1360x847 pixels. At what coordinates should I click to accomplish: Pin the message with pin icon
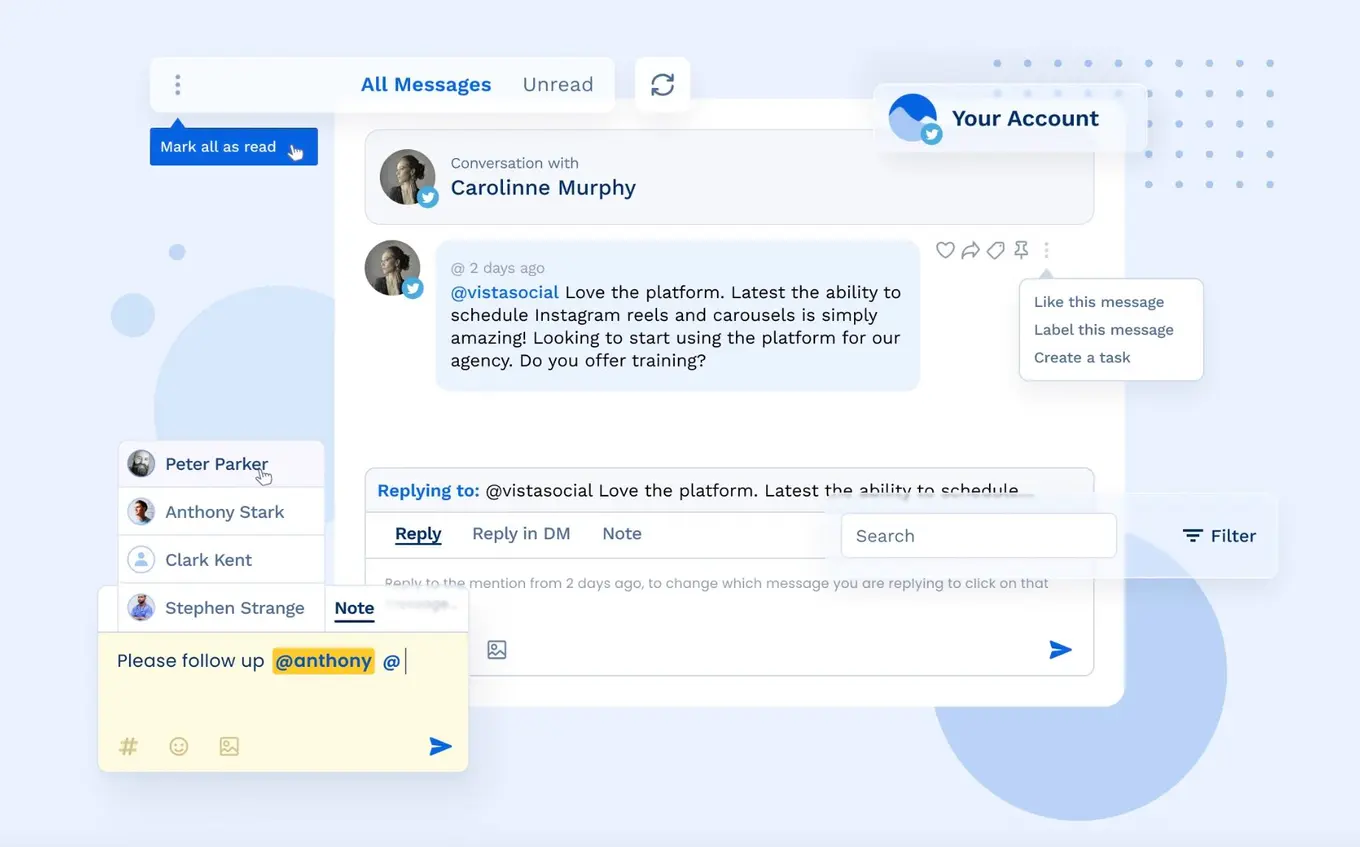(1021, 250)
